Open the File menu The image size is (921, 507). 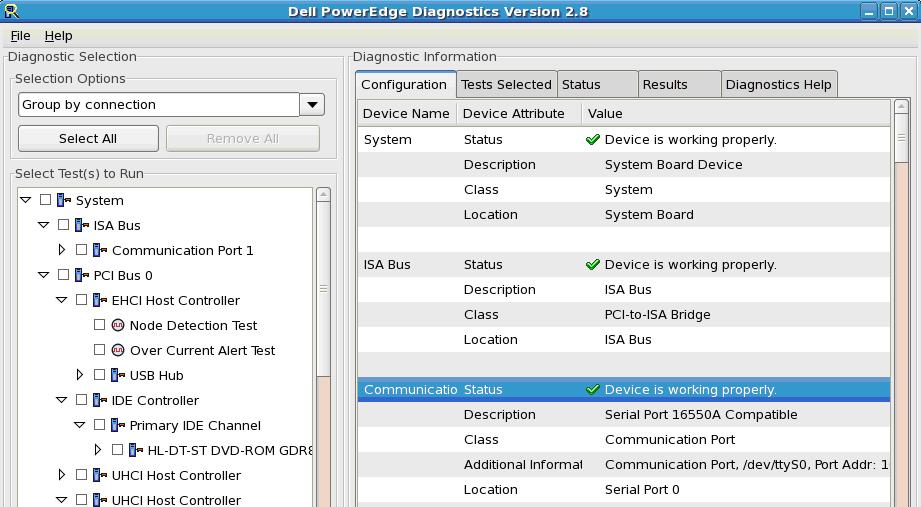[x=21, y=36]
